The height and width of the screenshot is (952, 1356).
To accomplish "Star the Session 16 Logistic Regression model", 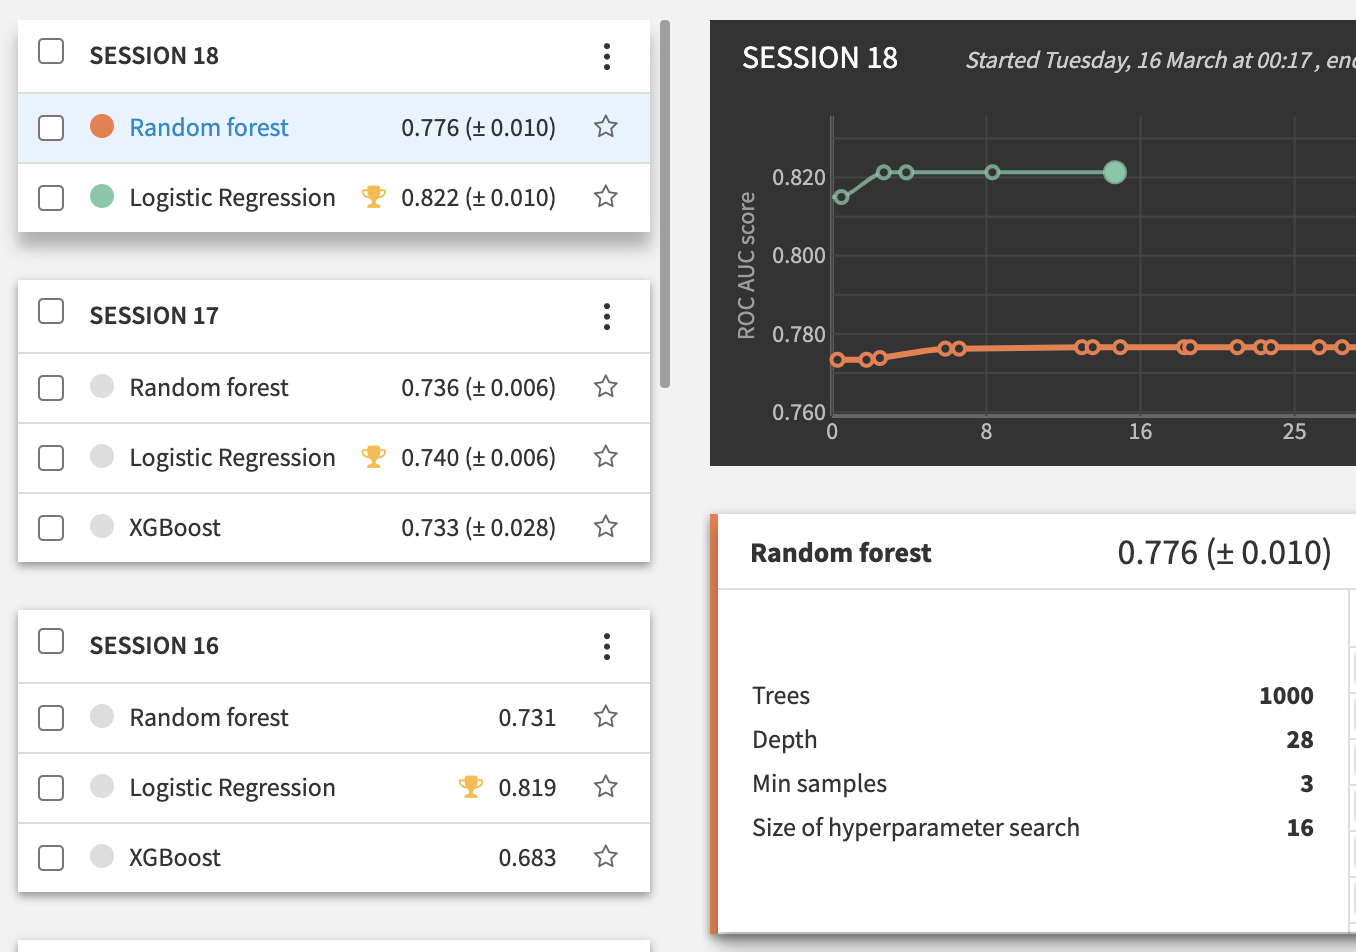I will 606,787.
